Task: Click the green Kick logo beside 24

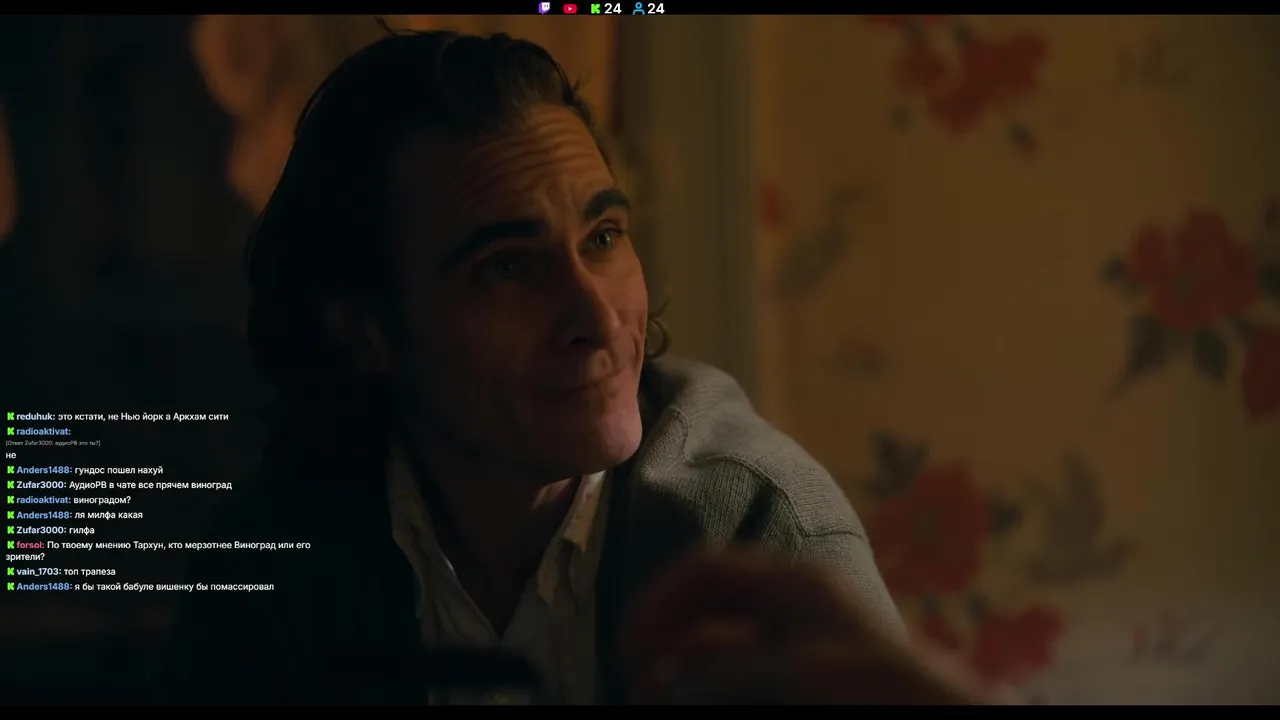Action: [596, 8]
